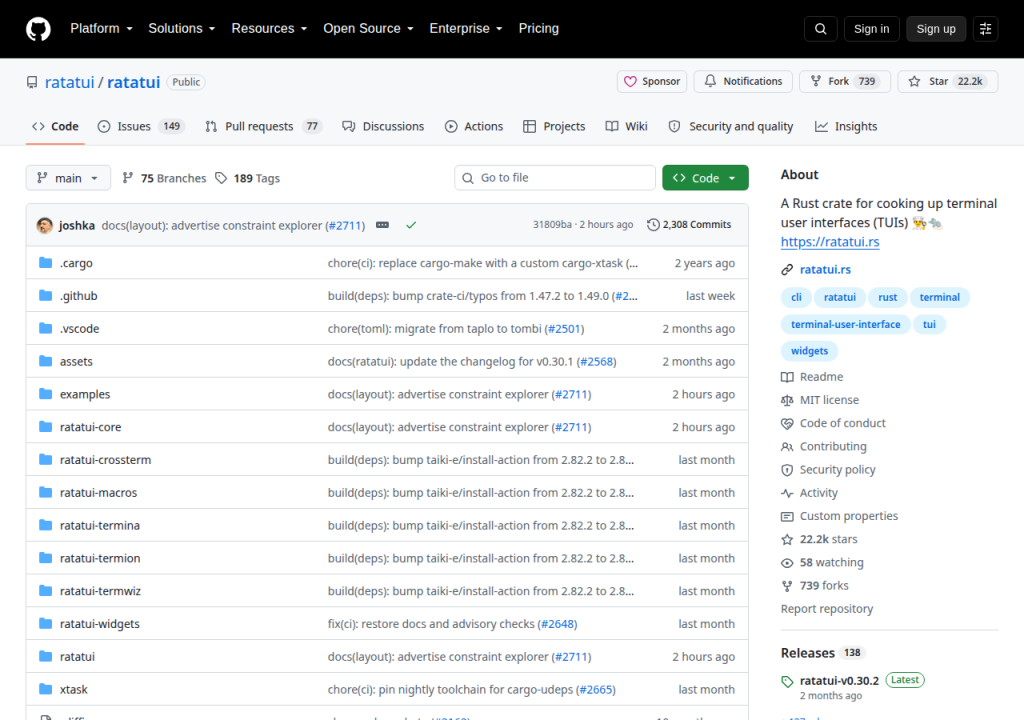Open the ratatui-termwiz folder

coord(100,591)
